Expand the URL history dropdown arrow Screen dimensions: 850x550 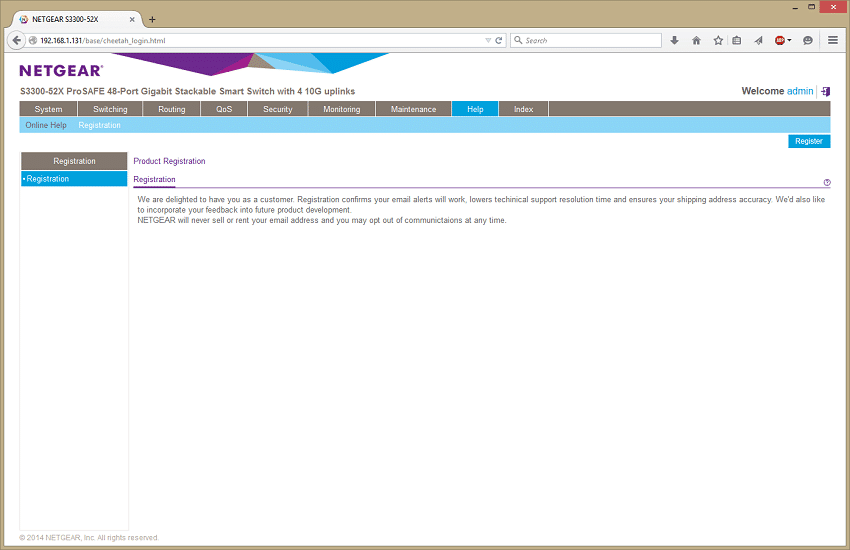pos(488,41)
